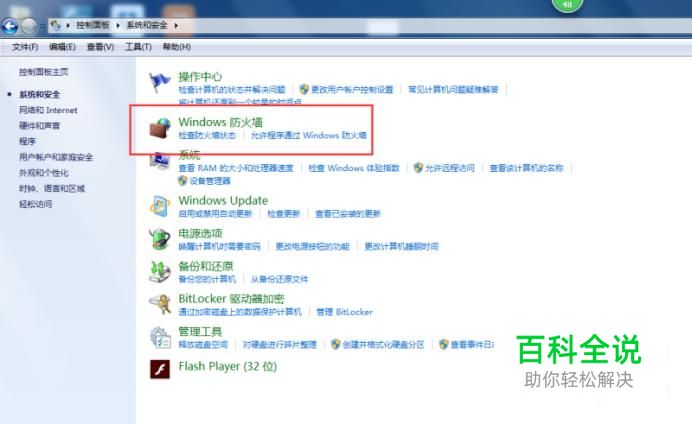The width and height of the screenshot is (692, 424).
Task: Open the Windows 防火墙 brick wall icon
Action: click(x=159, y=128)
